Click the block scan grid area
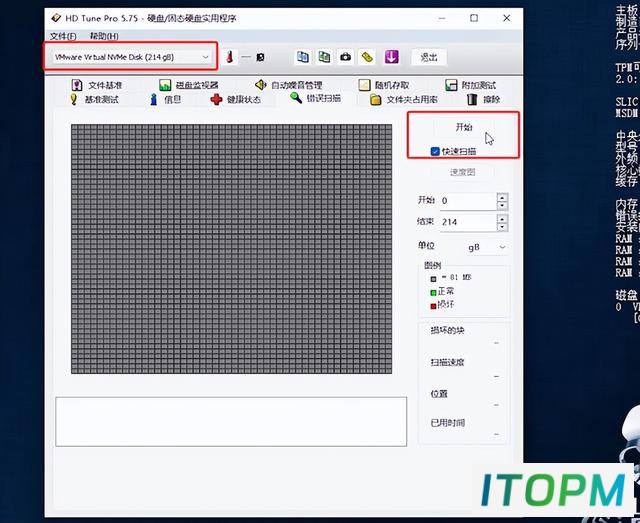640x523 pixels. point(231,249)
